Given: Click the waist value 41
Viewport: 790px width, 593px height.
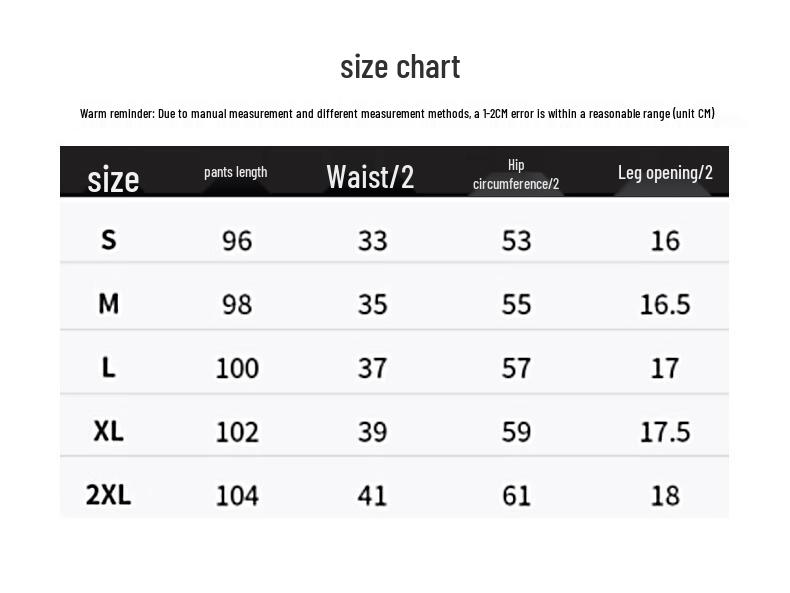Looking at the screenshot, I should click(372, 495).
